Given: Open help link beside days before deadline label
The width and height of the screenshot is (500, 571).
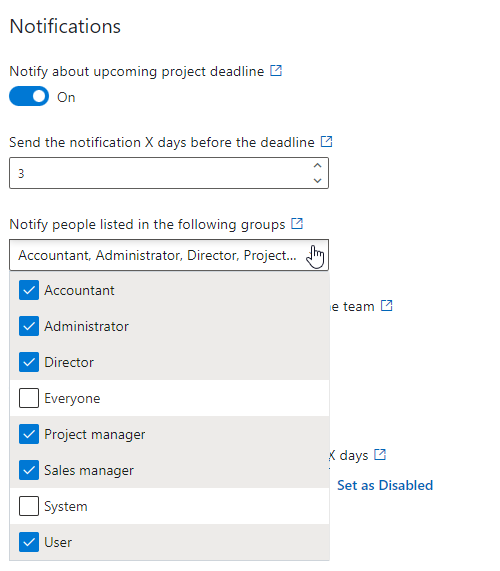Looking at the screenshot, I should (327, 141).
